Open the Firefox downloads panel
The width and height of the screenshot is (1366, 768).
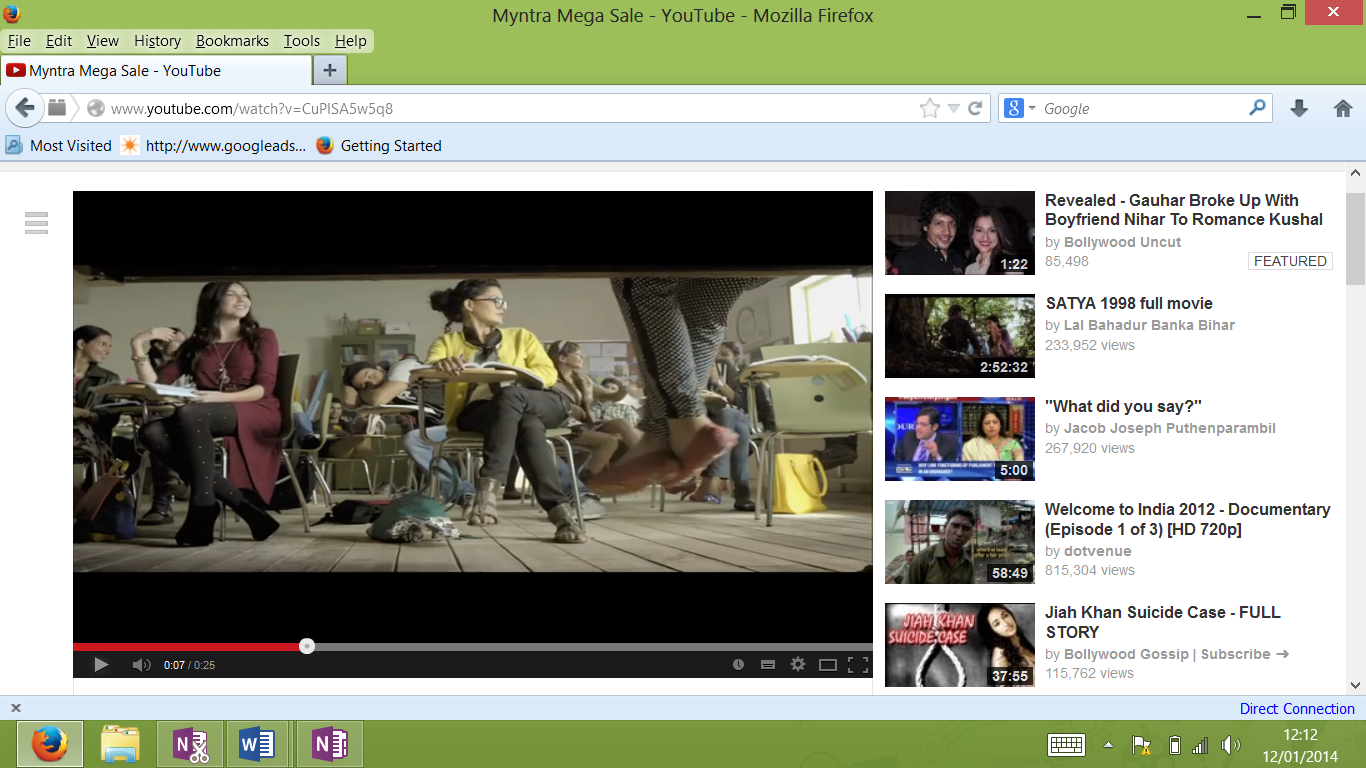pos(1299,109)
